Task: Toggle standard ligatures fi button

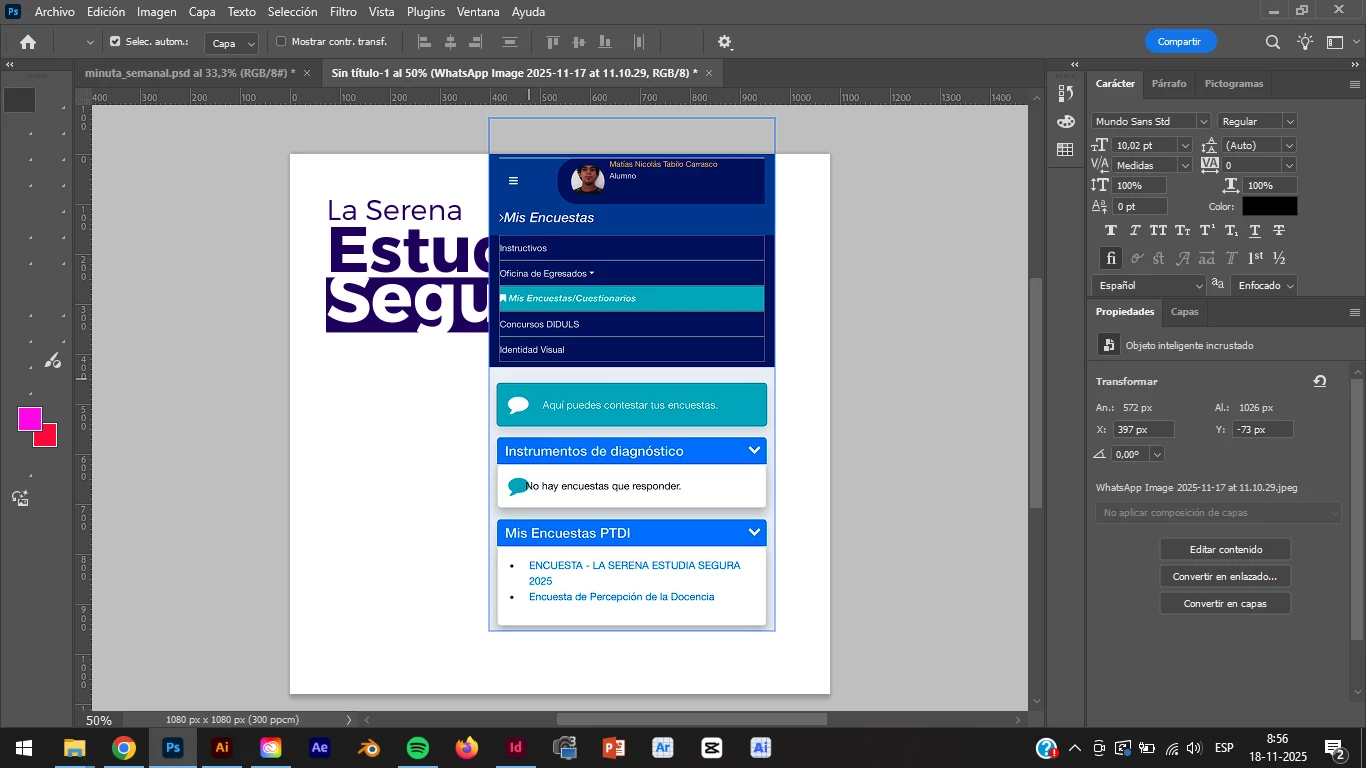Action: [x=1111, y=258]
